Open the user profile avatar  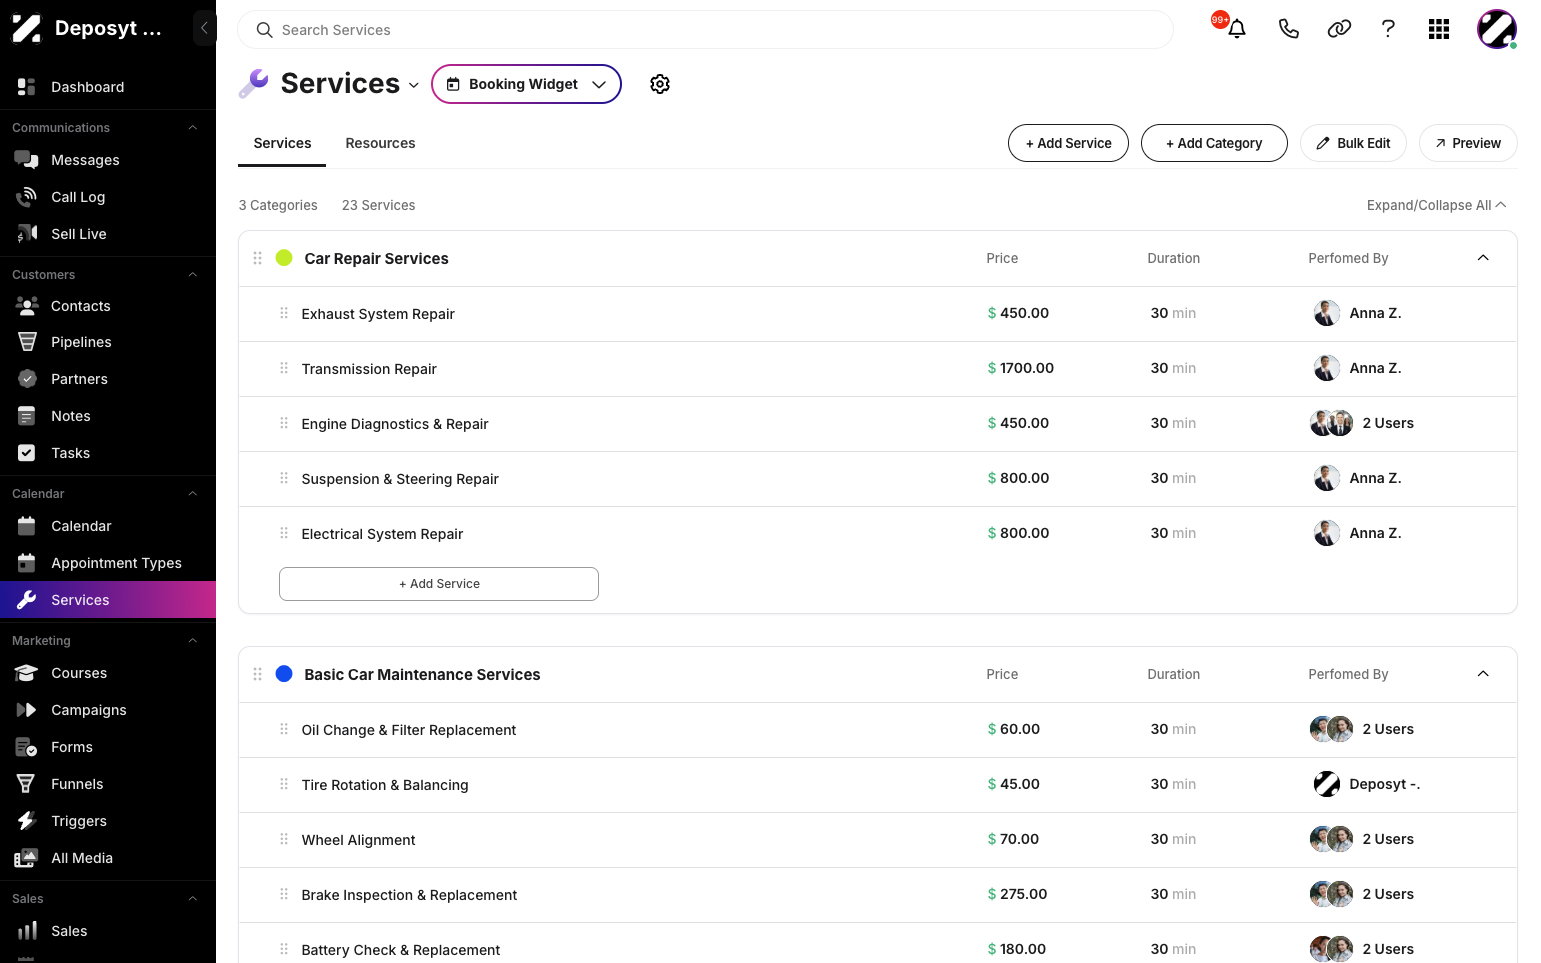(1496, 29)
